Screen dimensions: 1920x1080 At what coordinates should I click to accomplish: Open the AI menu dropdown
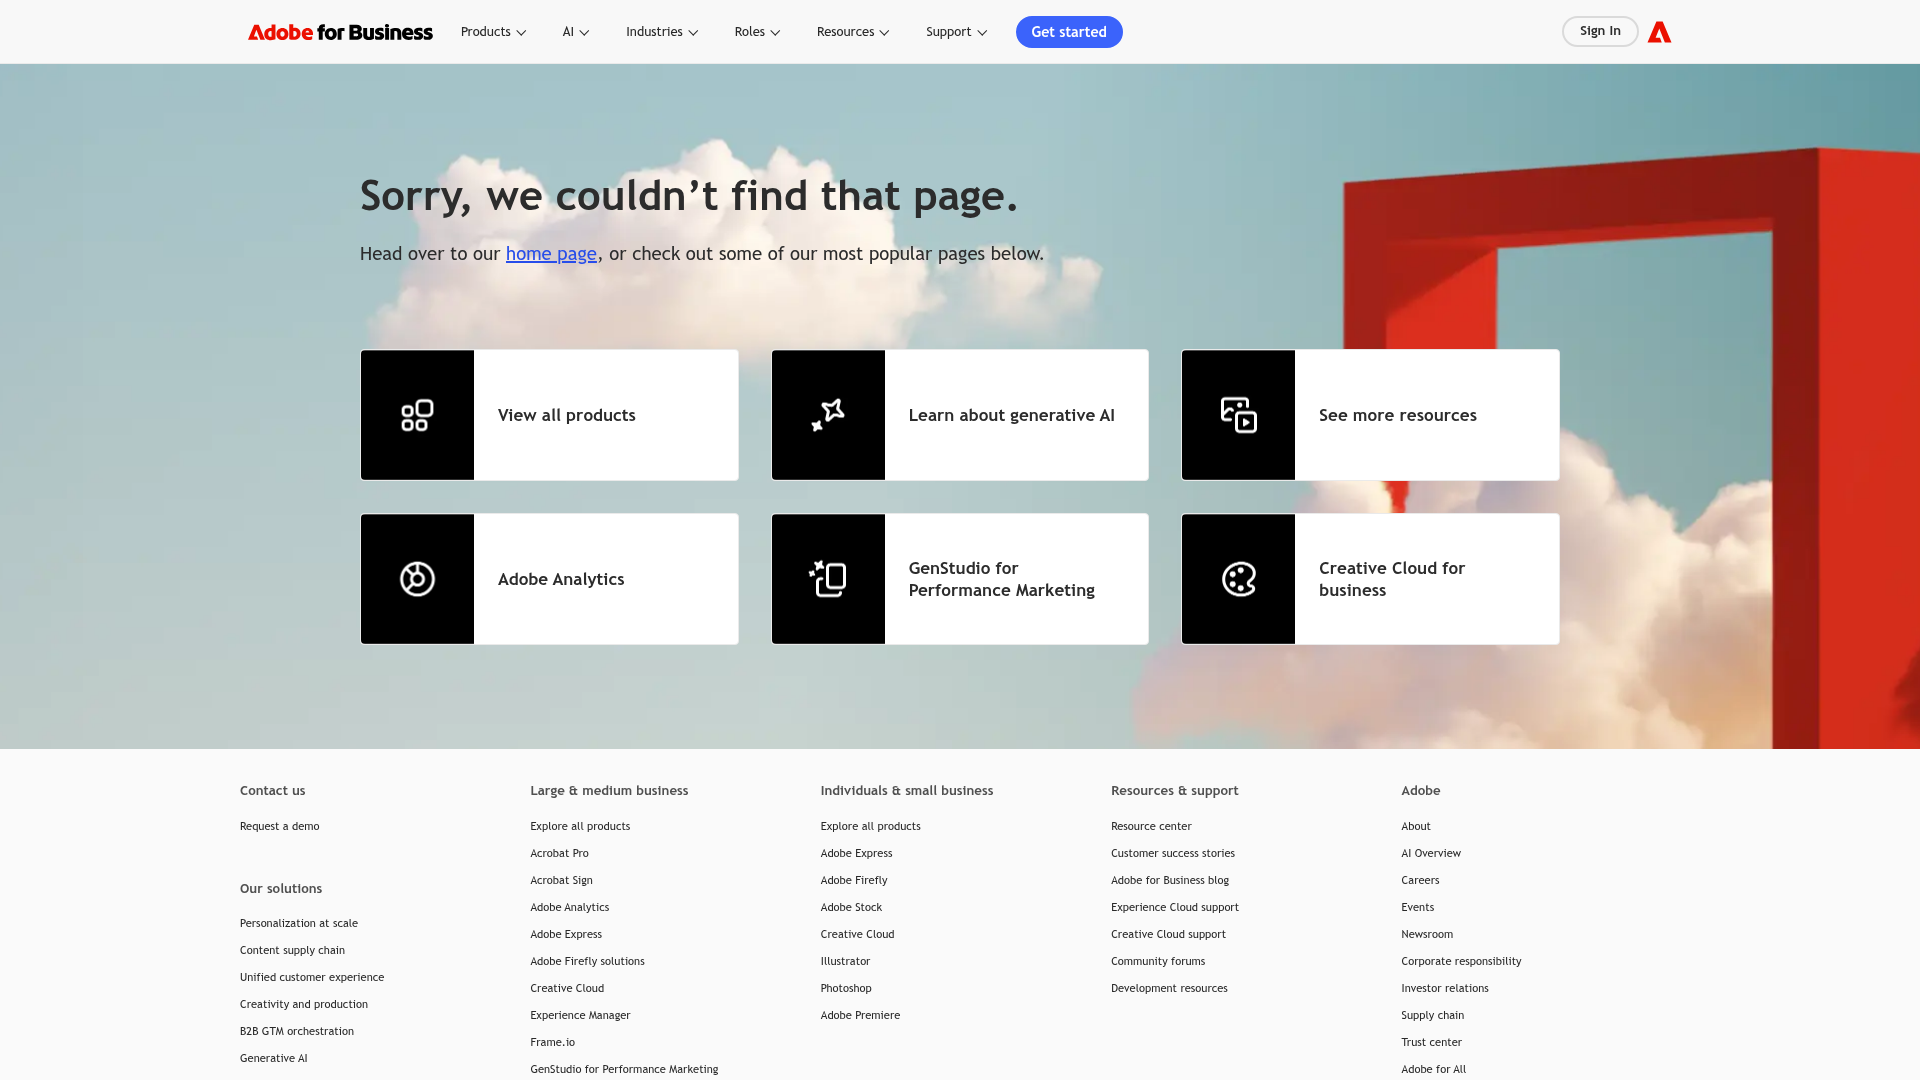[x=575, y=31]
